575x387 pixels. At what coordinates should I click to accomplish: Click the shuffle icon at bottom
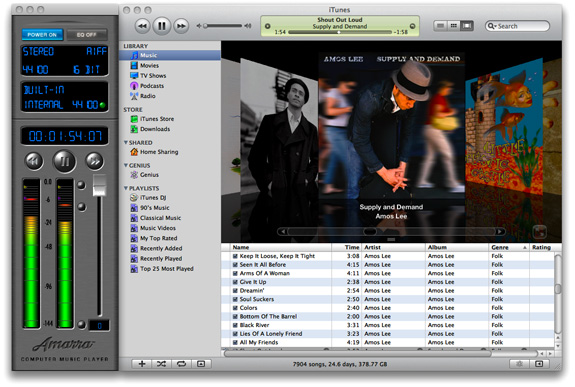(161, 364)
